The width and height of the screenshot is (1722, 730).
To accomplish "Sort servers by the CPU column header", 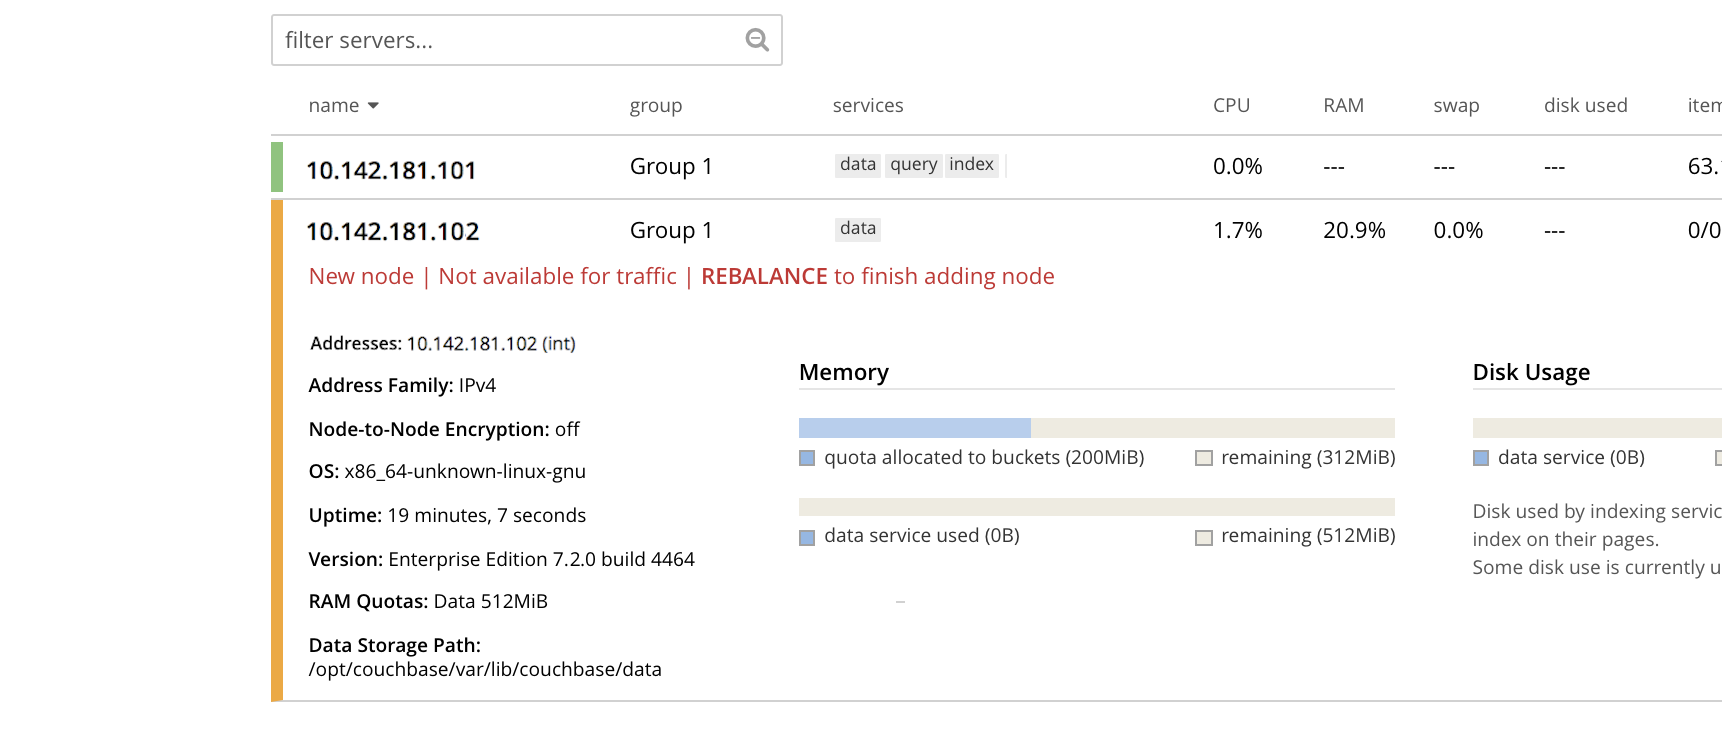I will point(1231,106).
